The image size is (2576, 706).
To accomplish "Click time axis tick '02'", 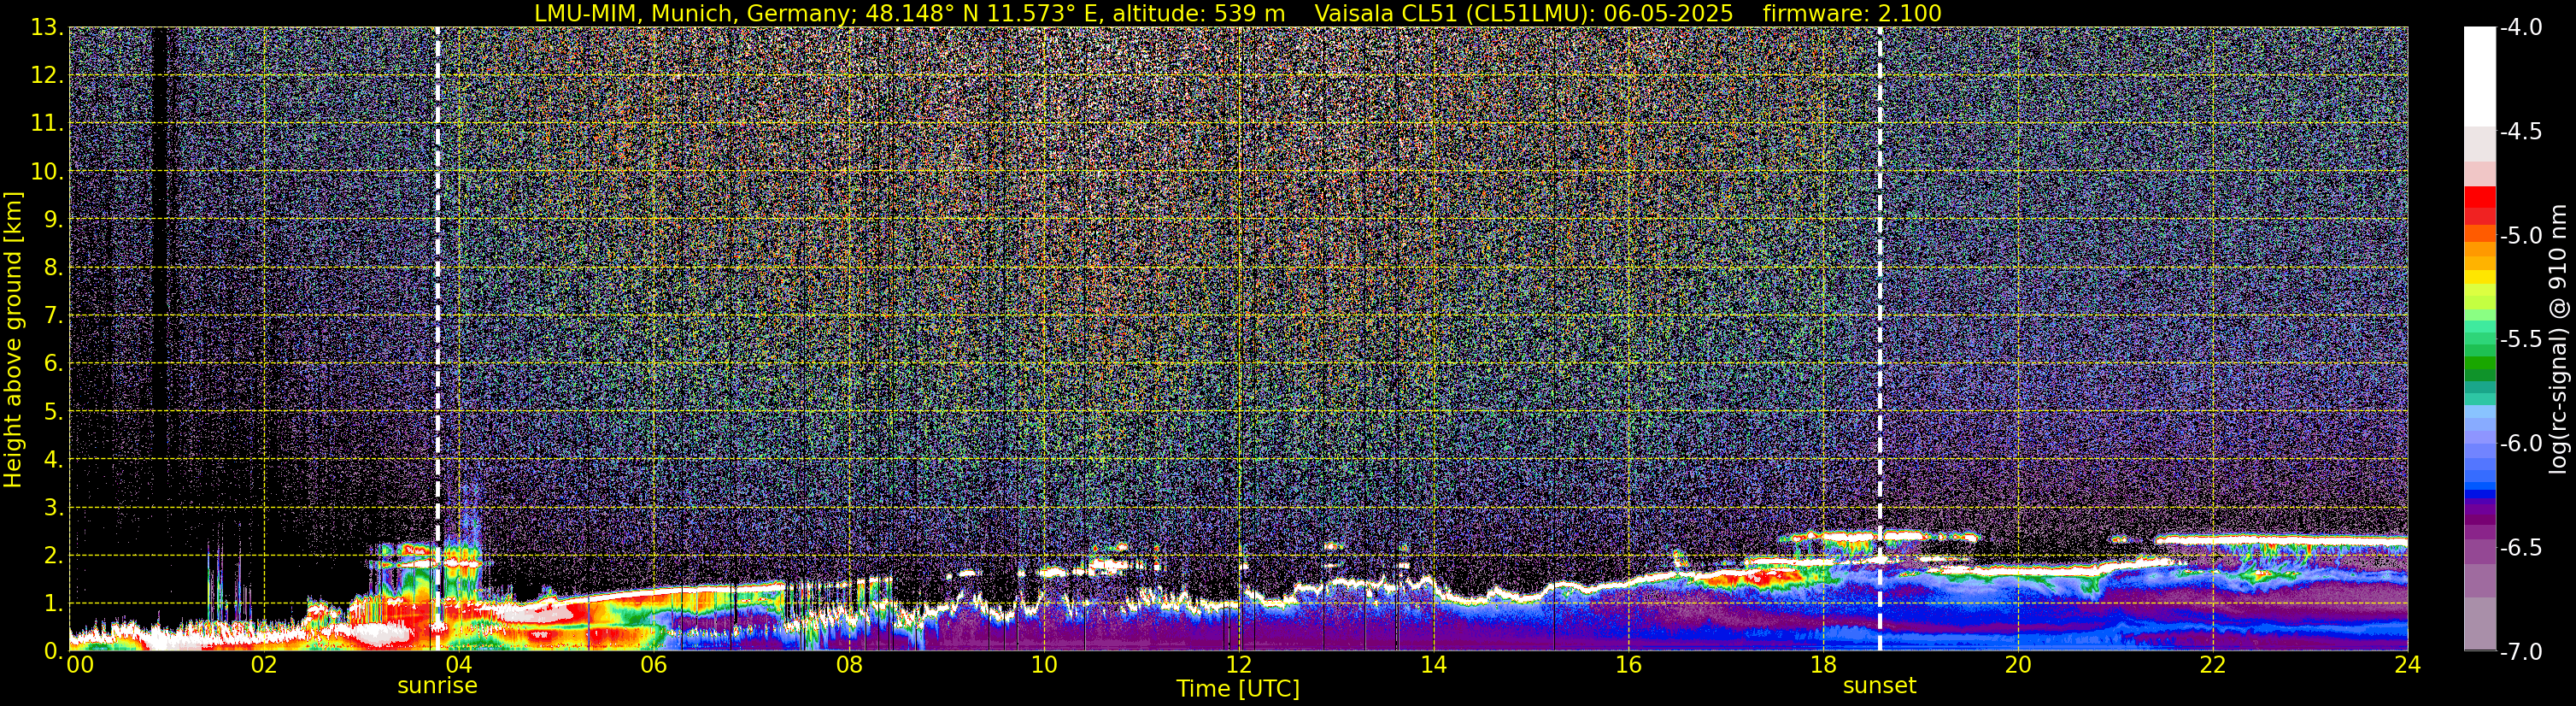I will pos(264,664).
